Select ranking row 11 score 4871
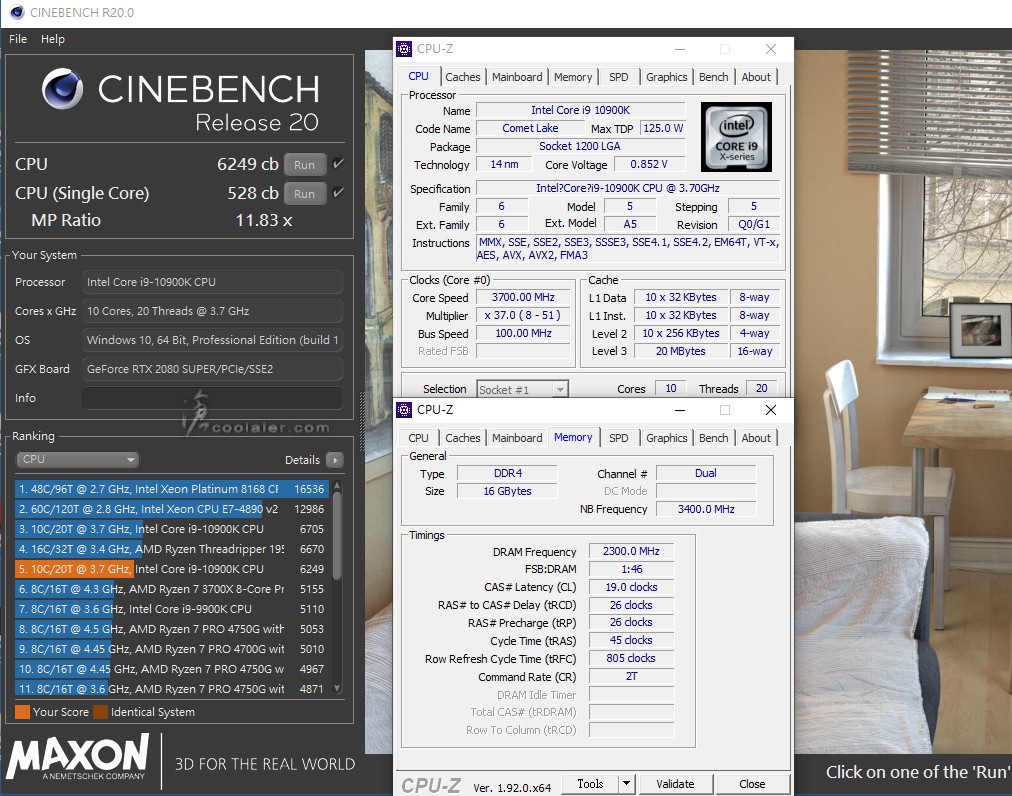The height and width of the screenshot is (796, 1012). tap(172, 689)
